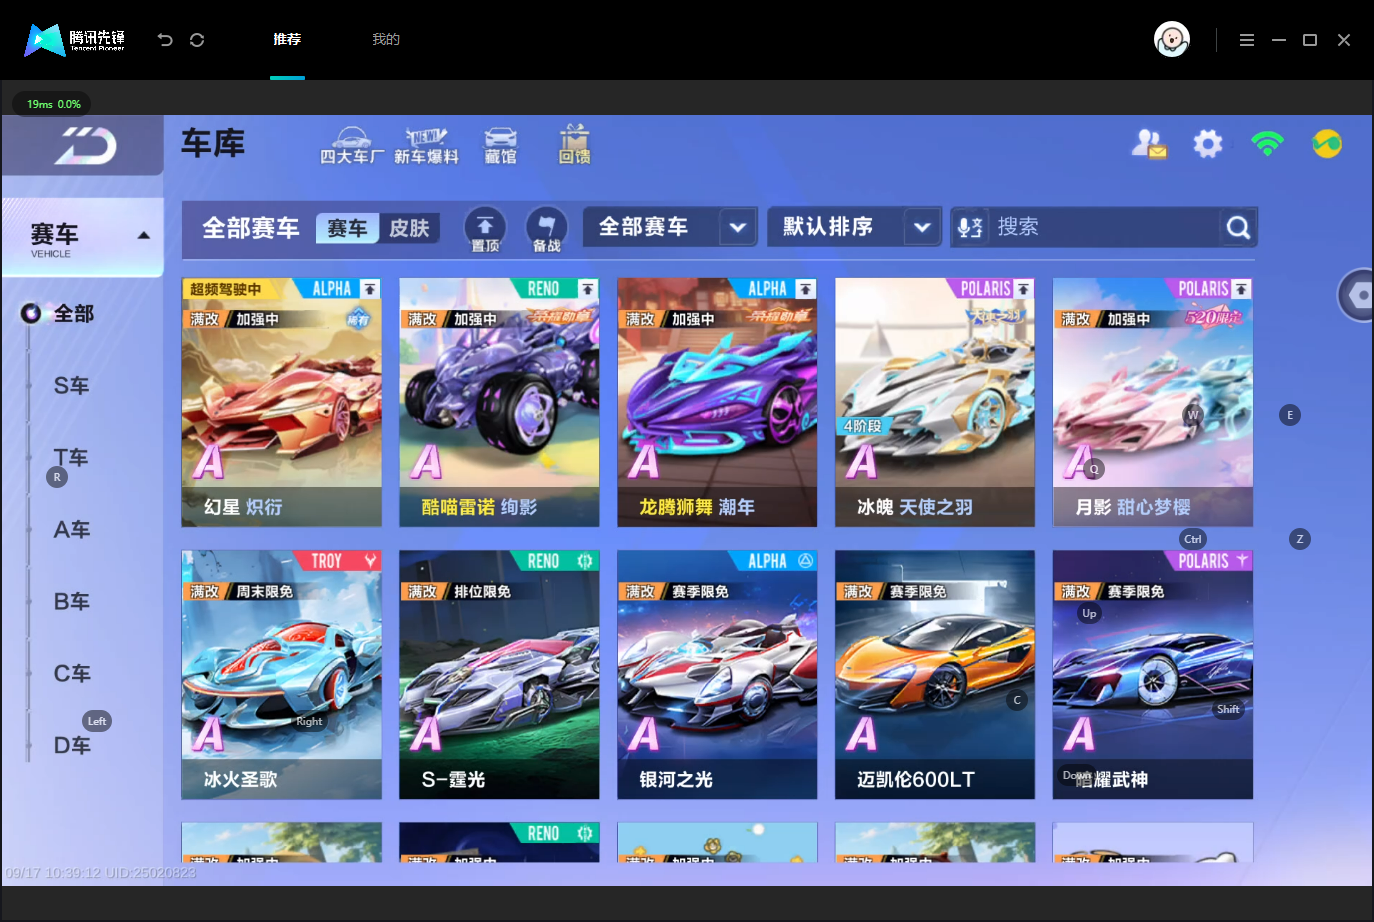This screenshot has height=922, width=1374.
Task: Switch to the 我的 tab
Action: 386,40
